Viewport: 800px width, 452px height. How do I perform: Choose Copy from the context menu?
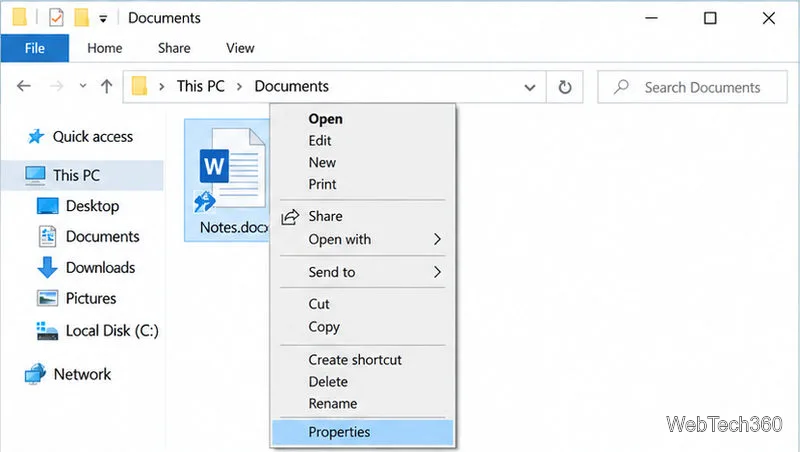point(324,327)
